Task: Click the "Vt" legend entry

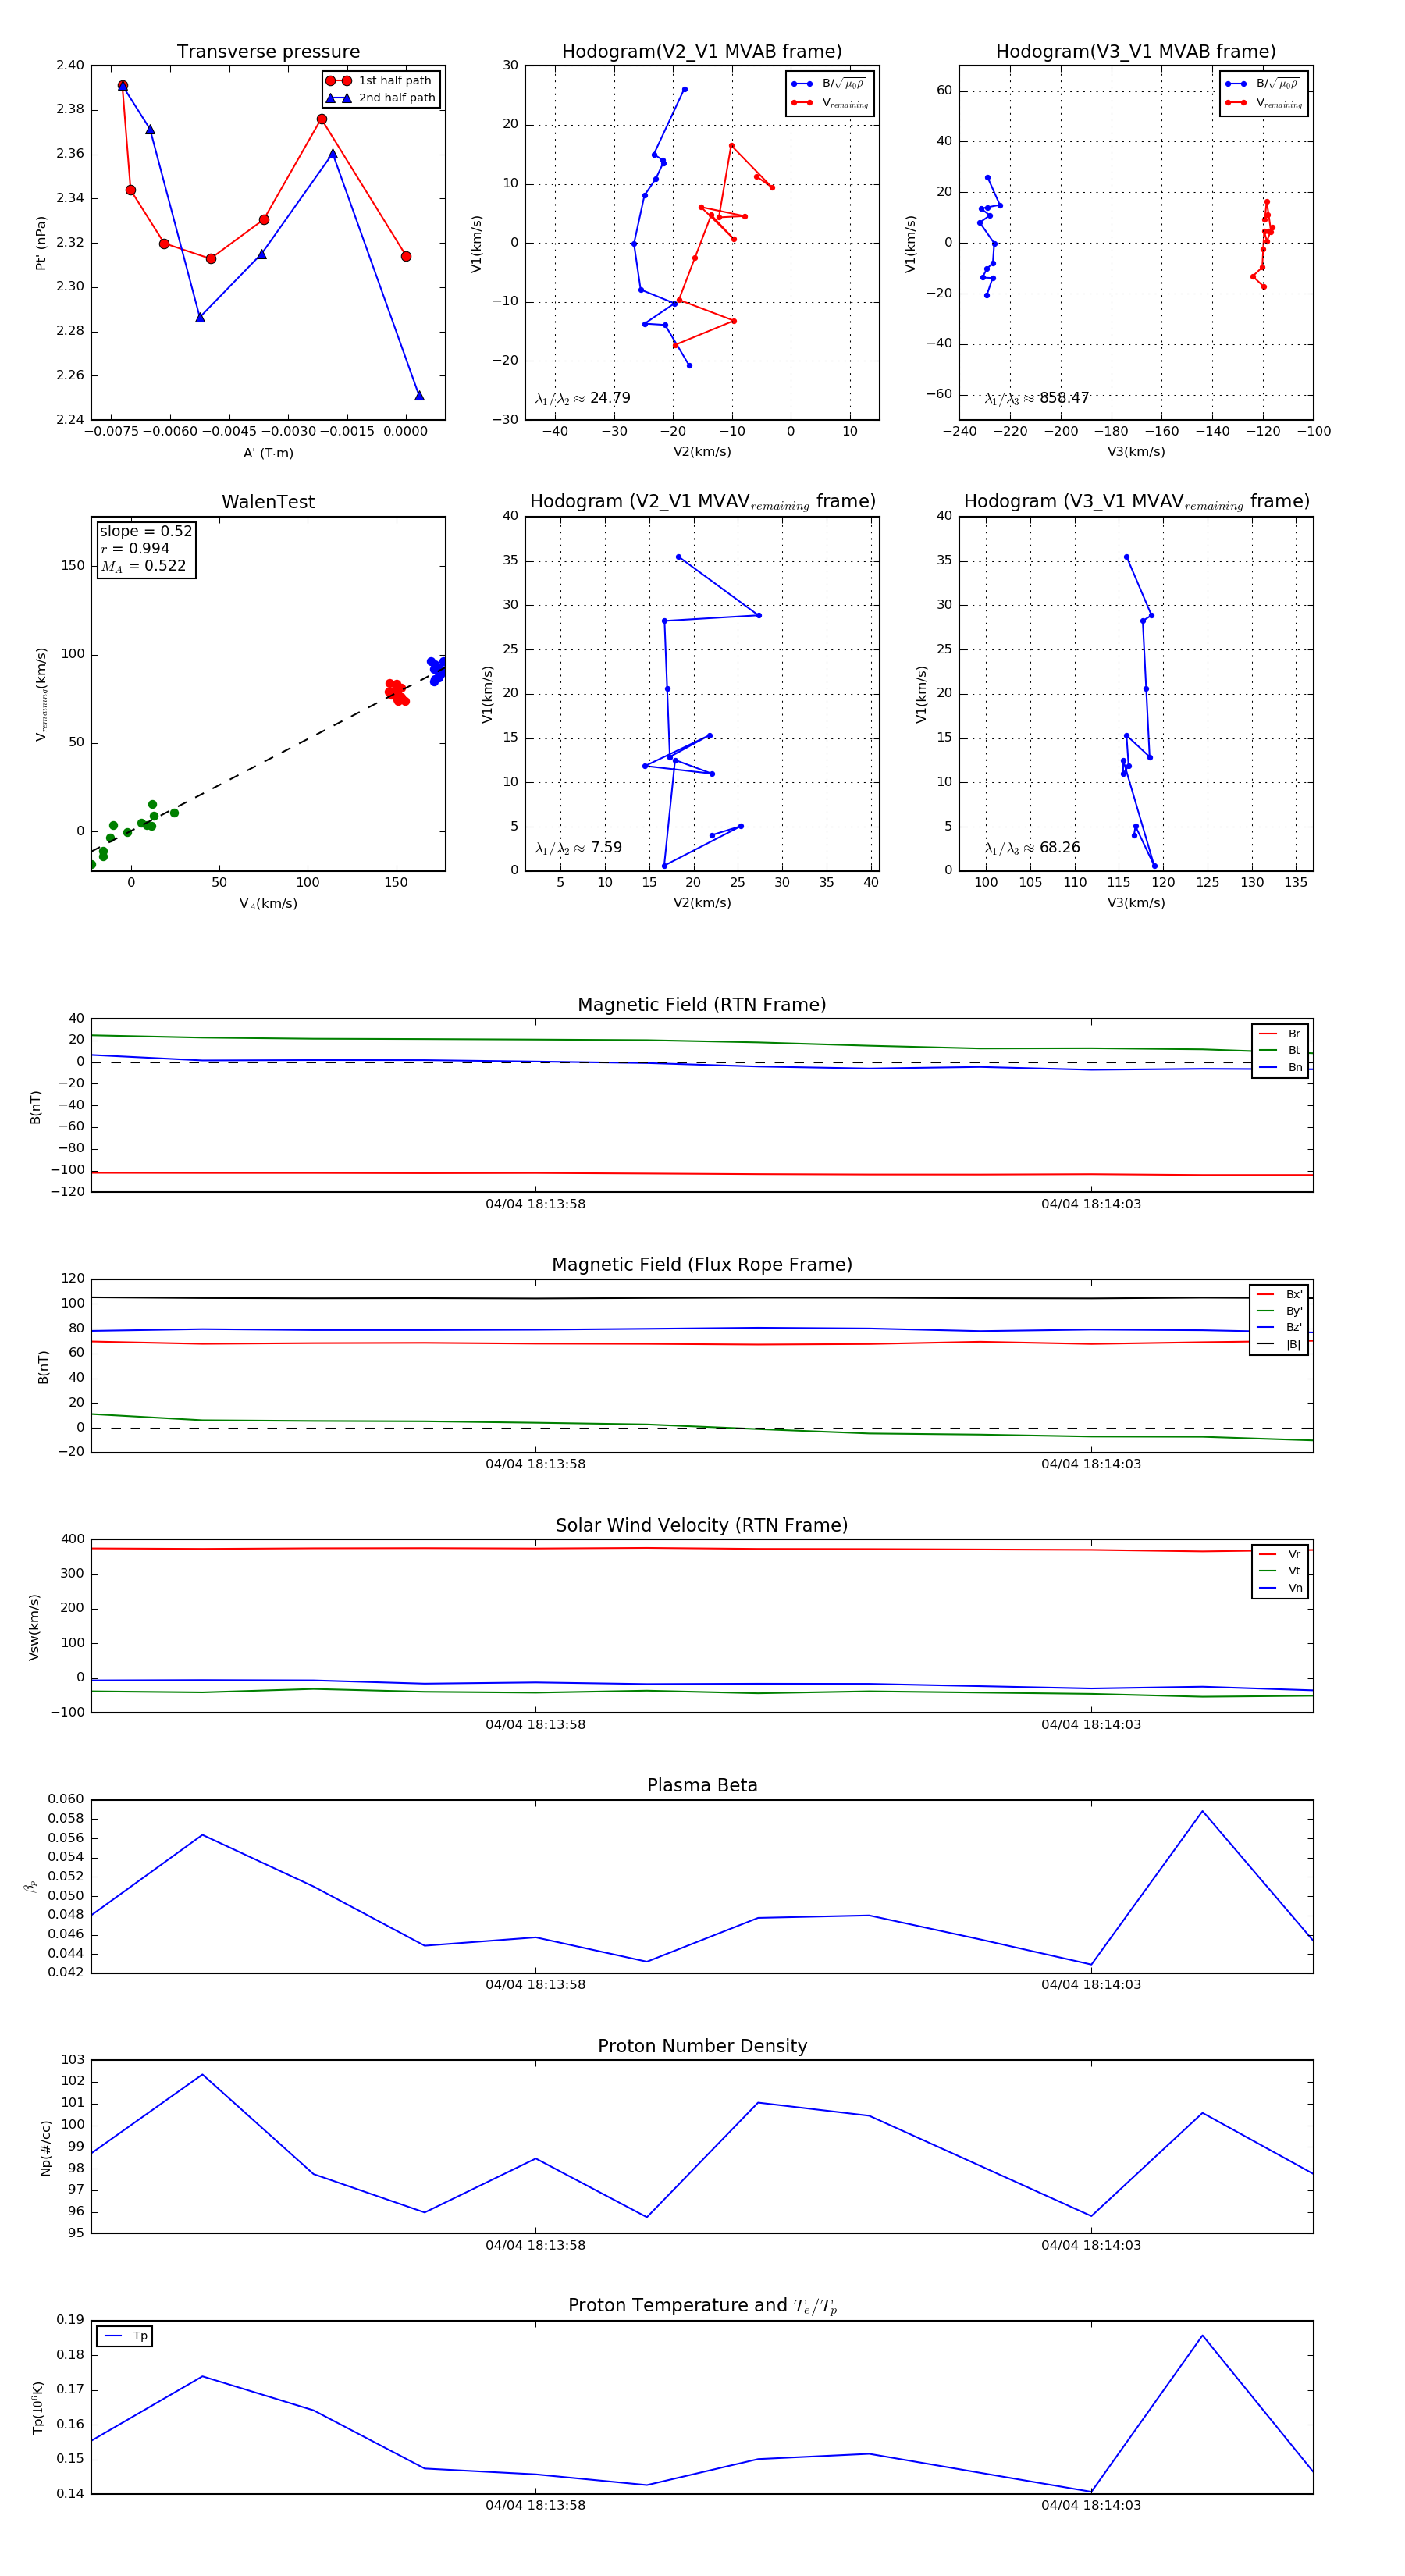Action: [1281, 1571]
